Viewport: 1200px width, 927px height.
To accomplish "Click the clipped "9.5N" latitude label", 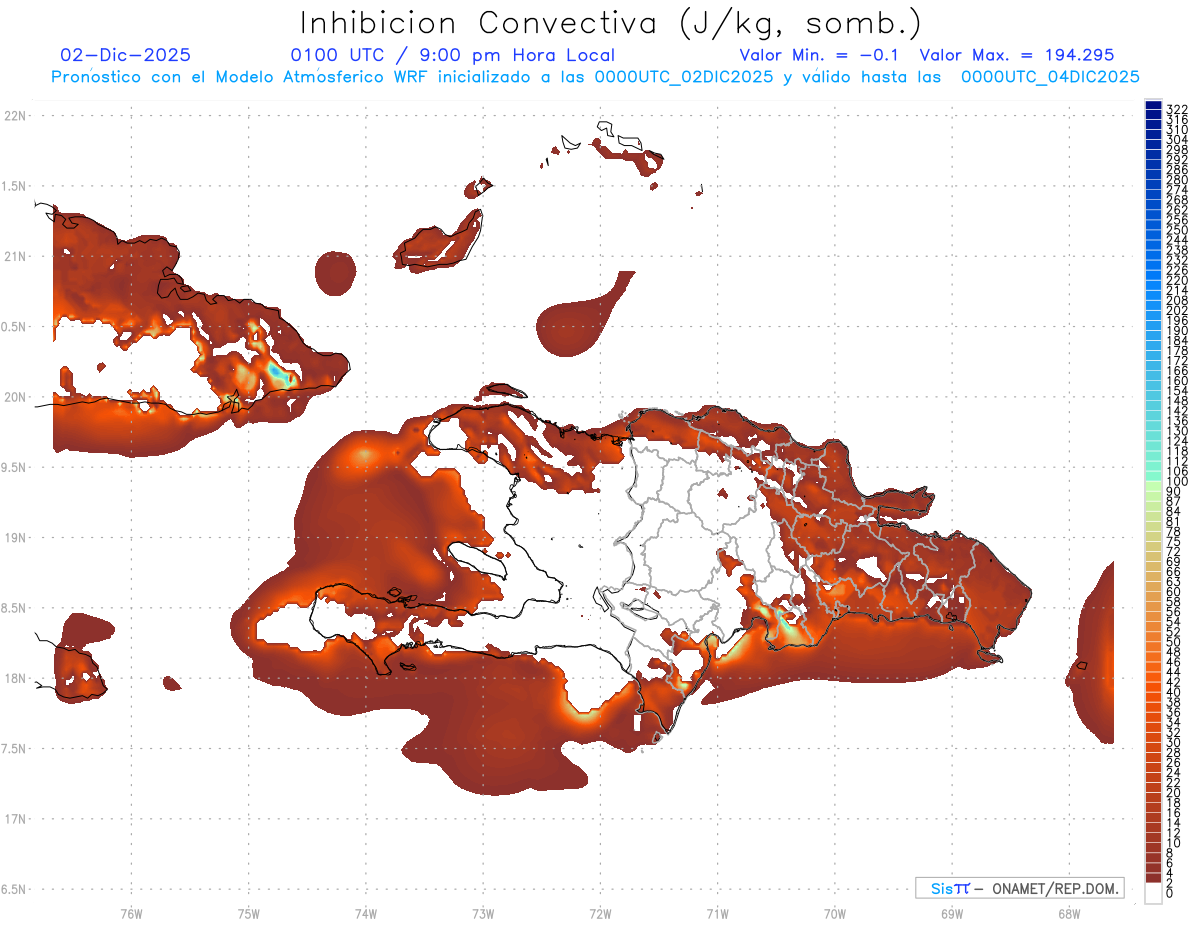I will click(14, 467).
